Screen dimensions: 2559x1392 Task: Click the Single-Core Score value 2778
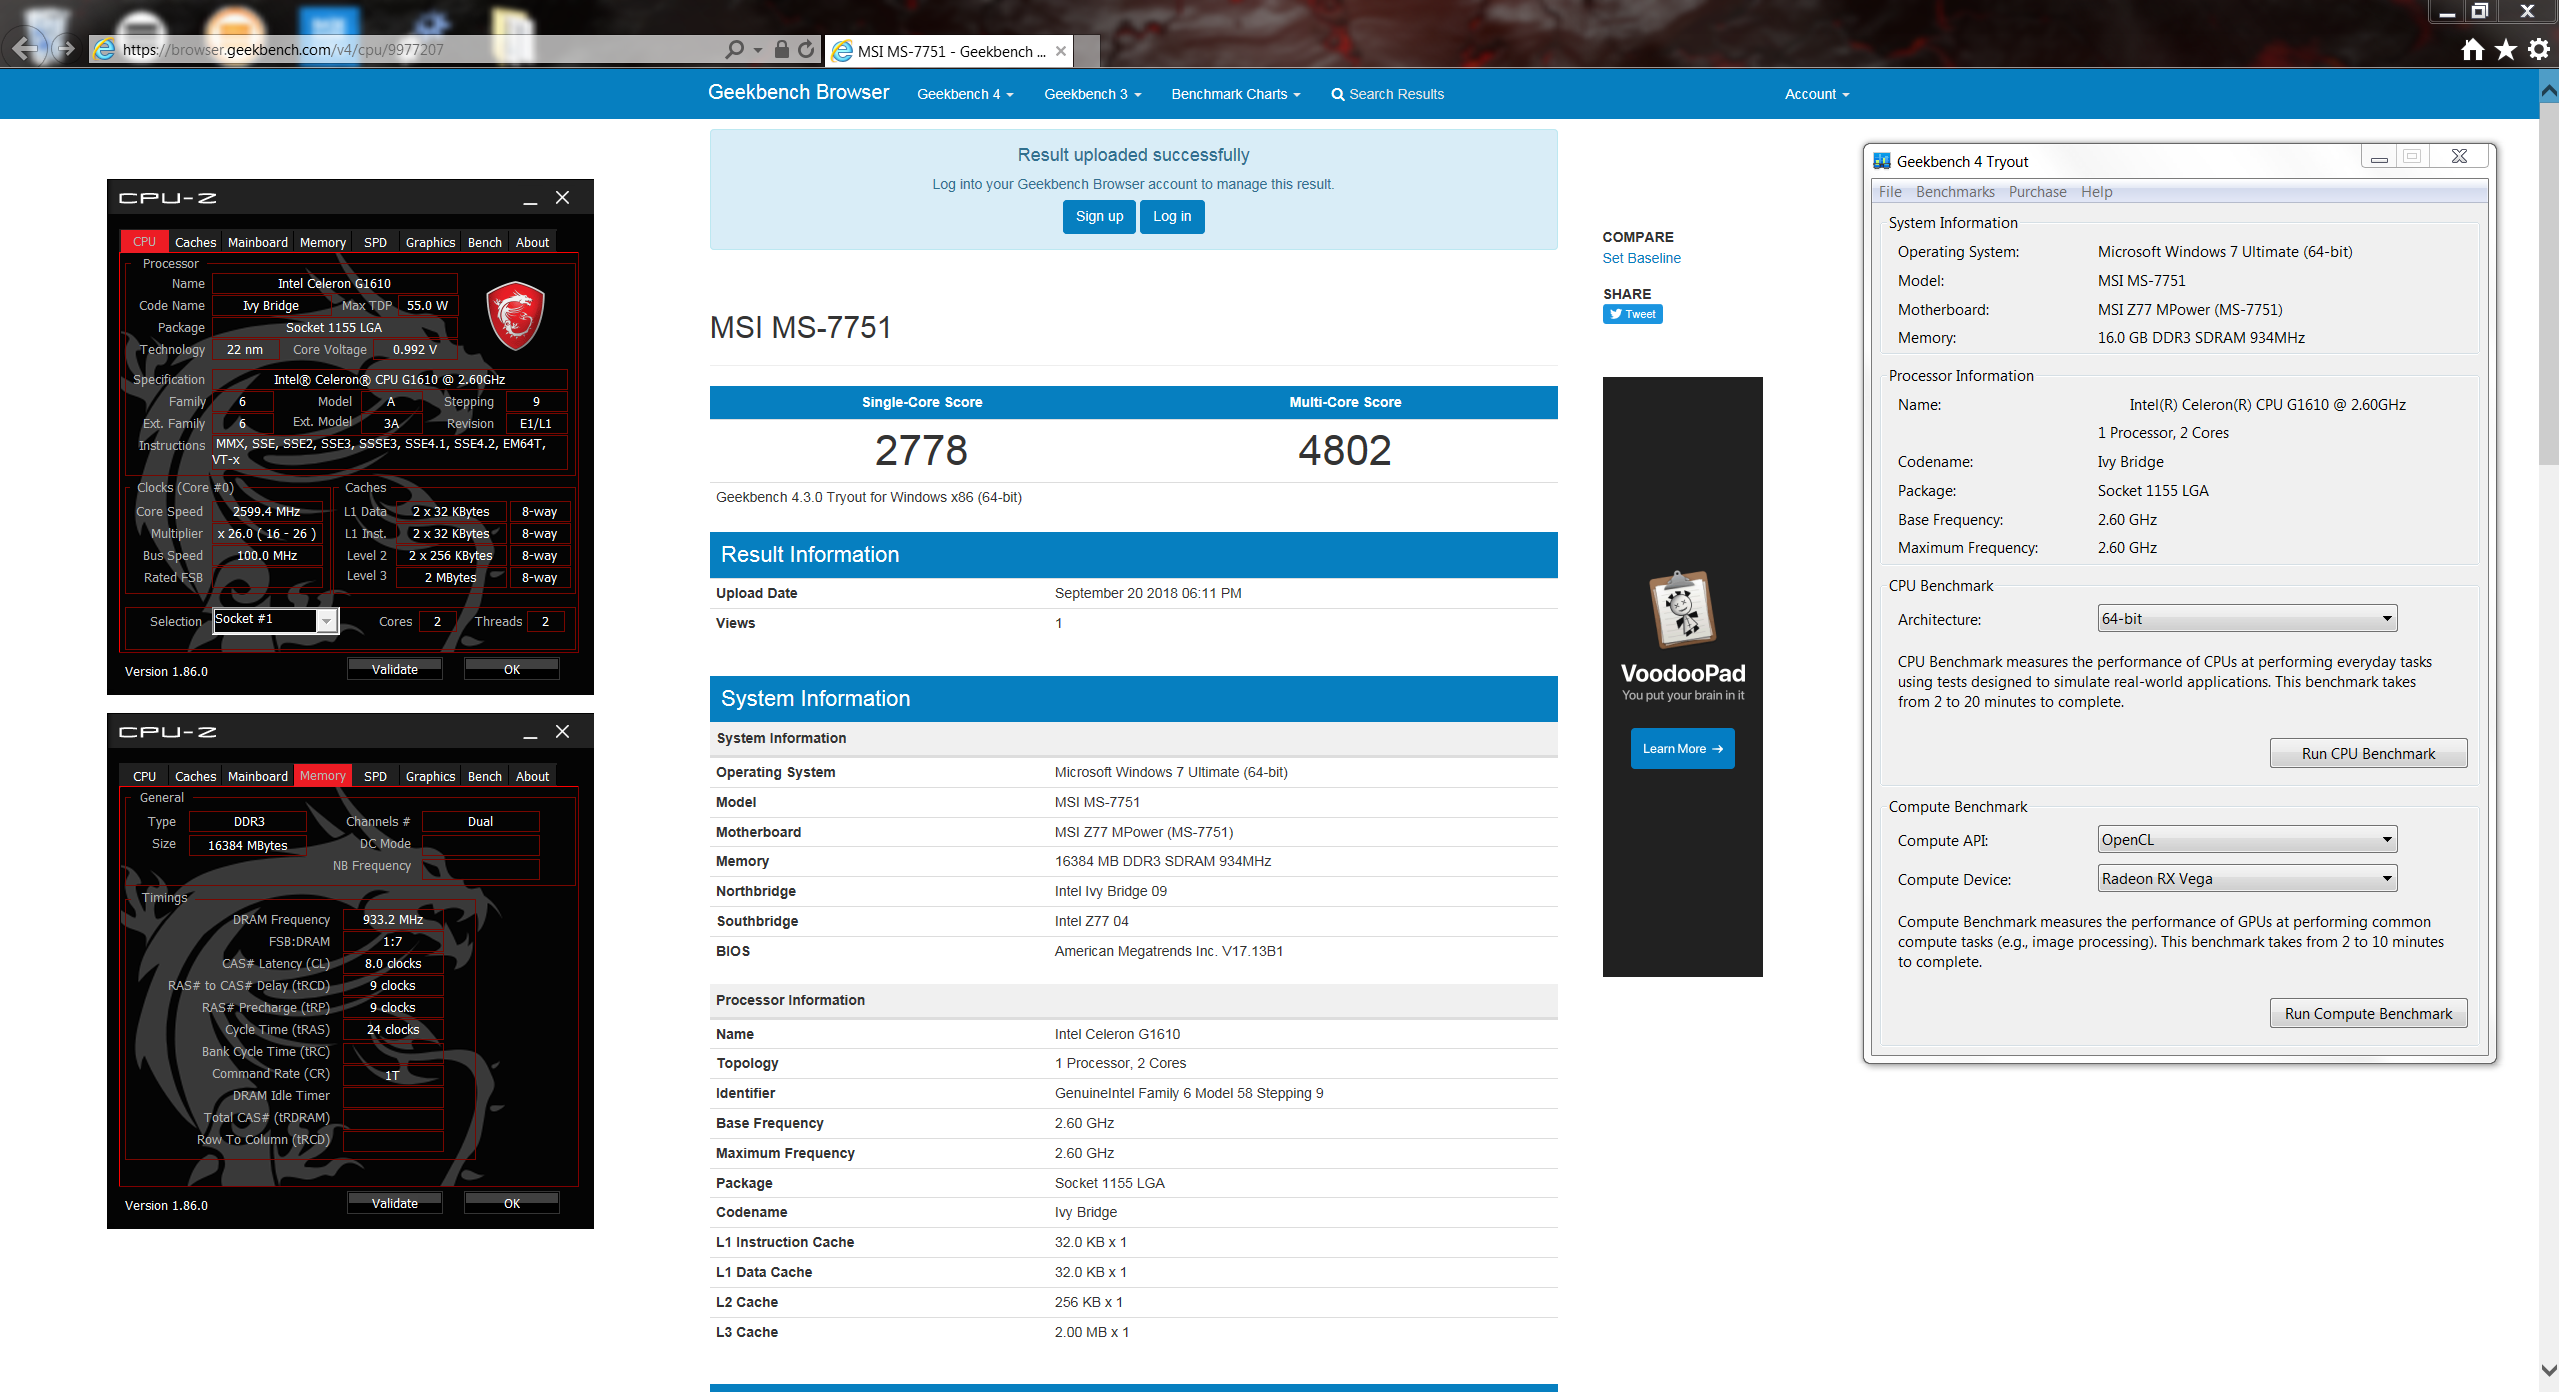click(x=922, y=450)
